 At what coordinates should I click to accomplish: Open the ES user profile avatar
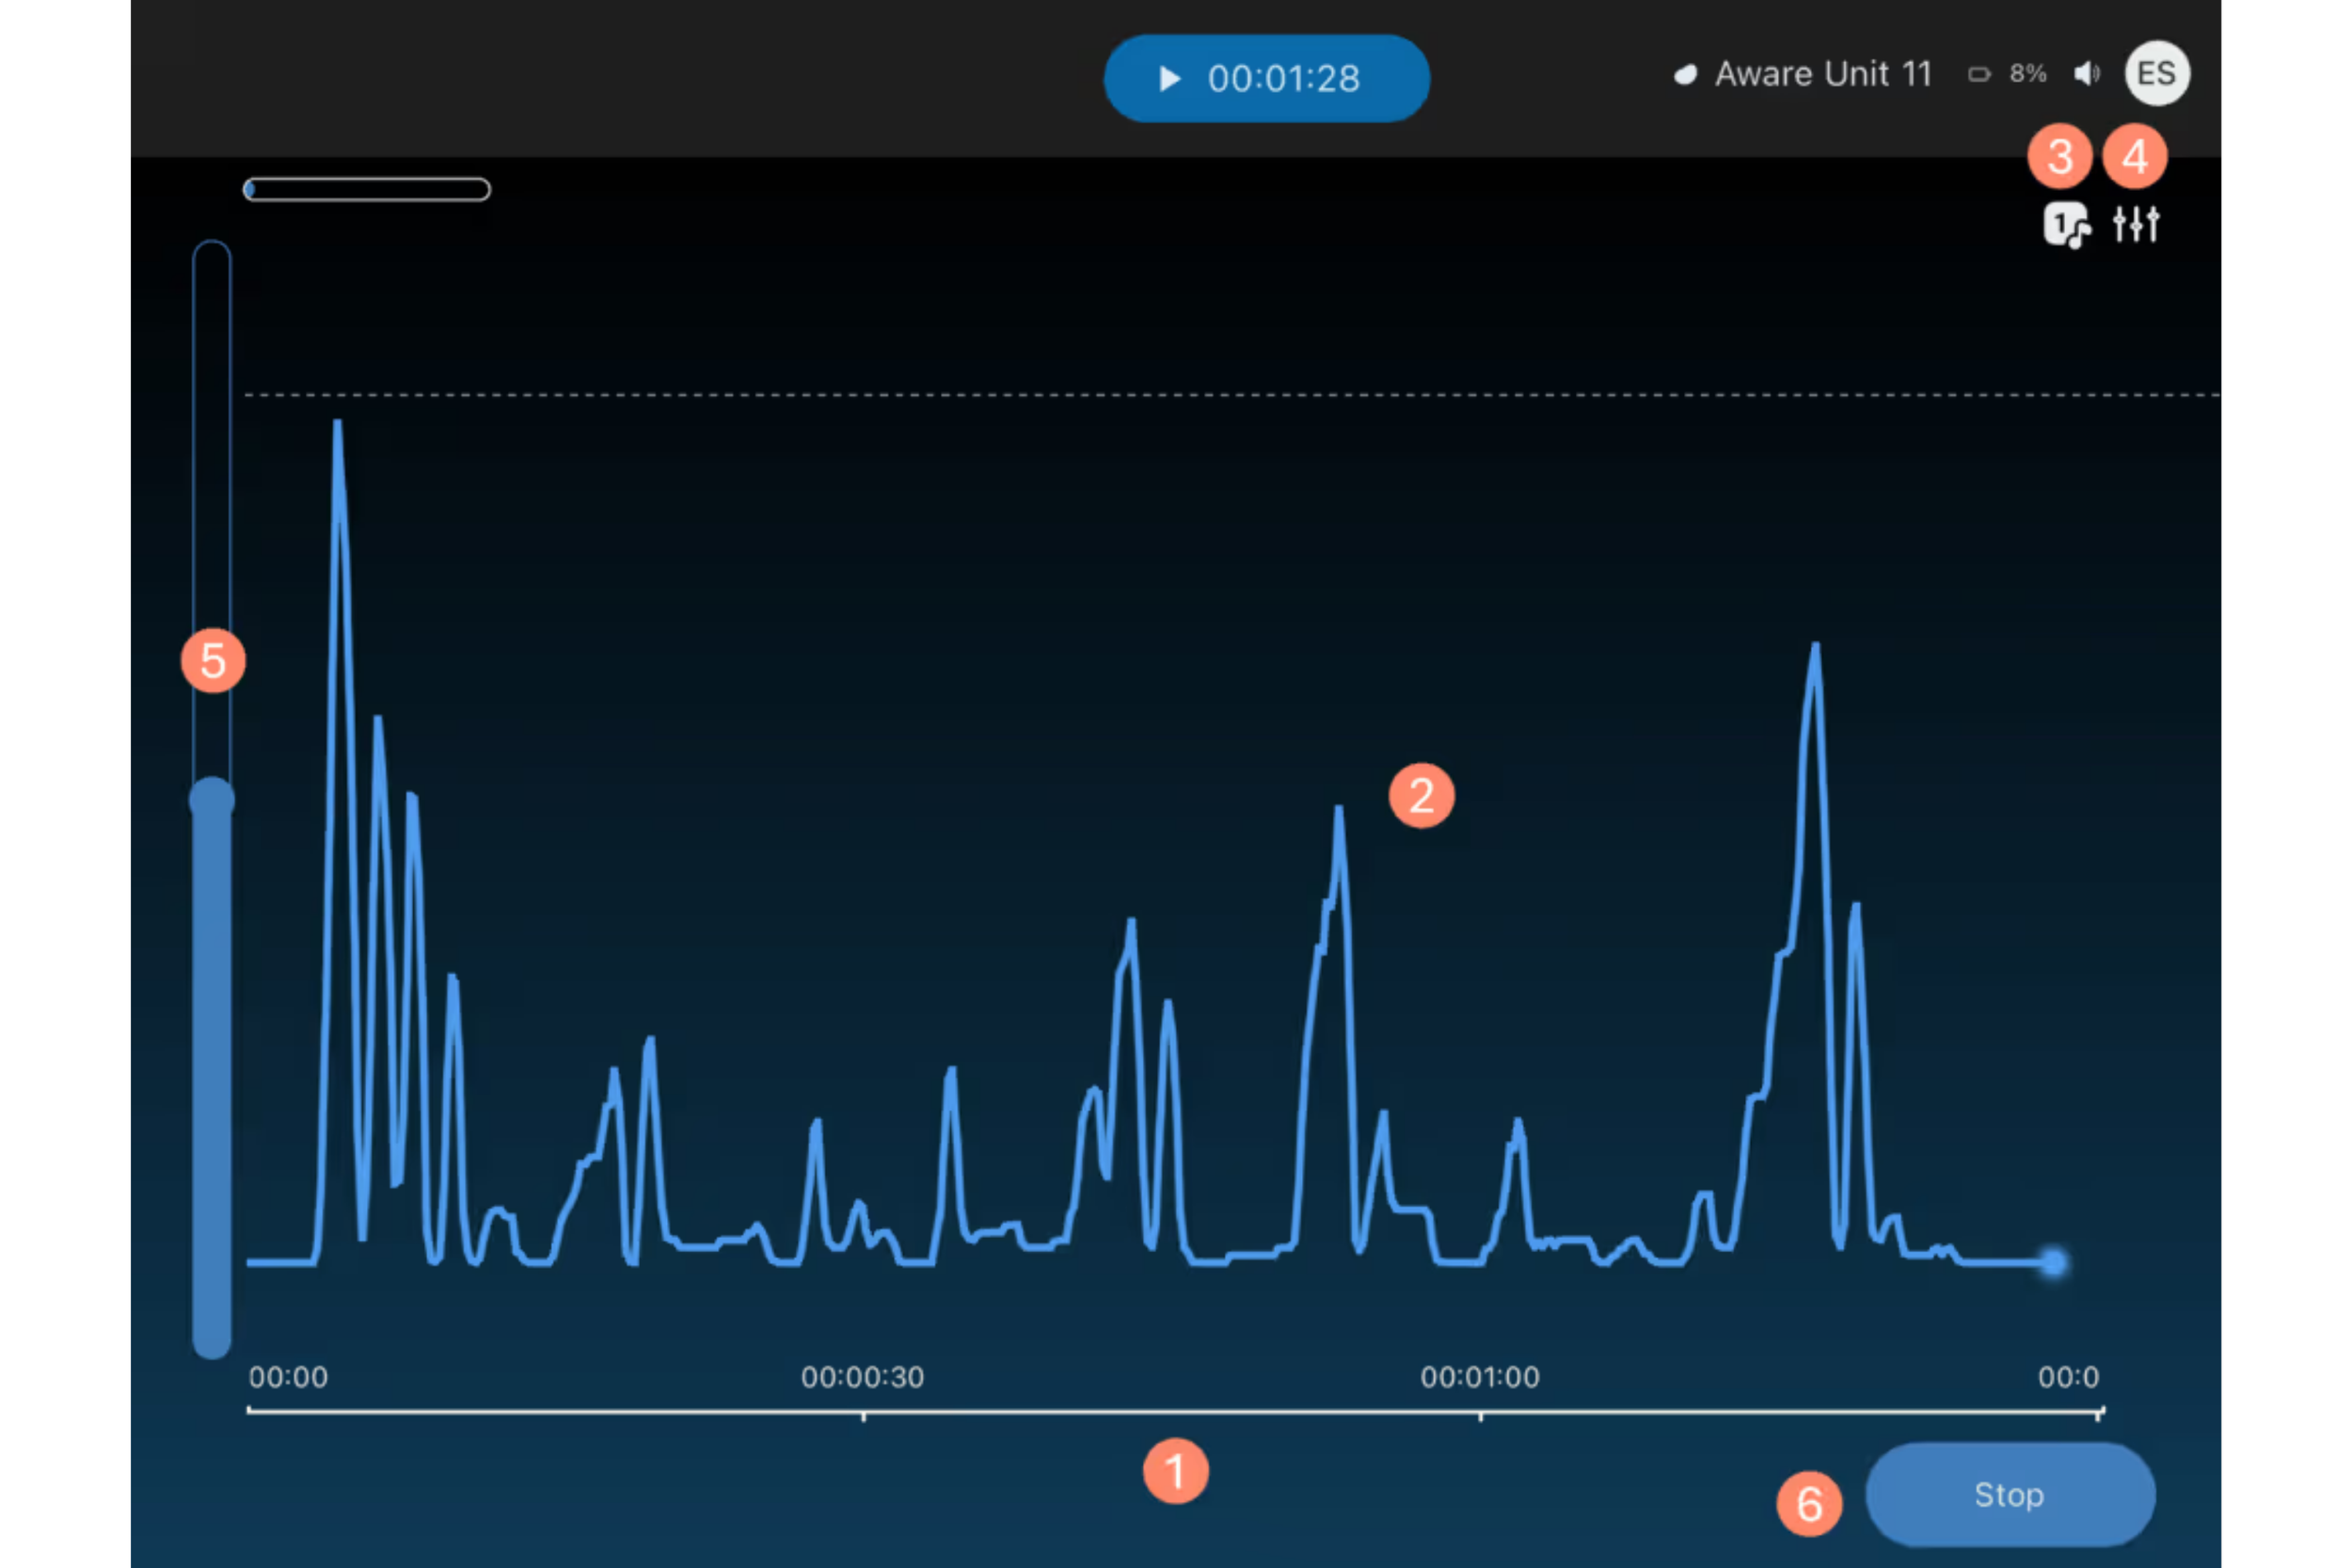click(x=2156, y=74)
